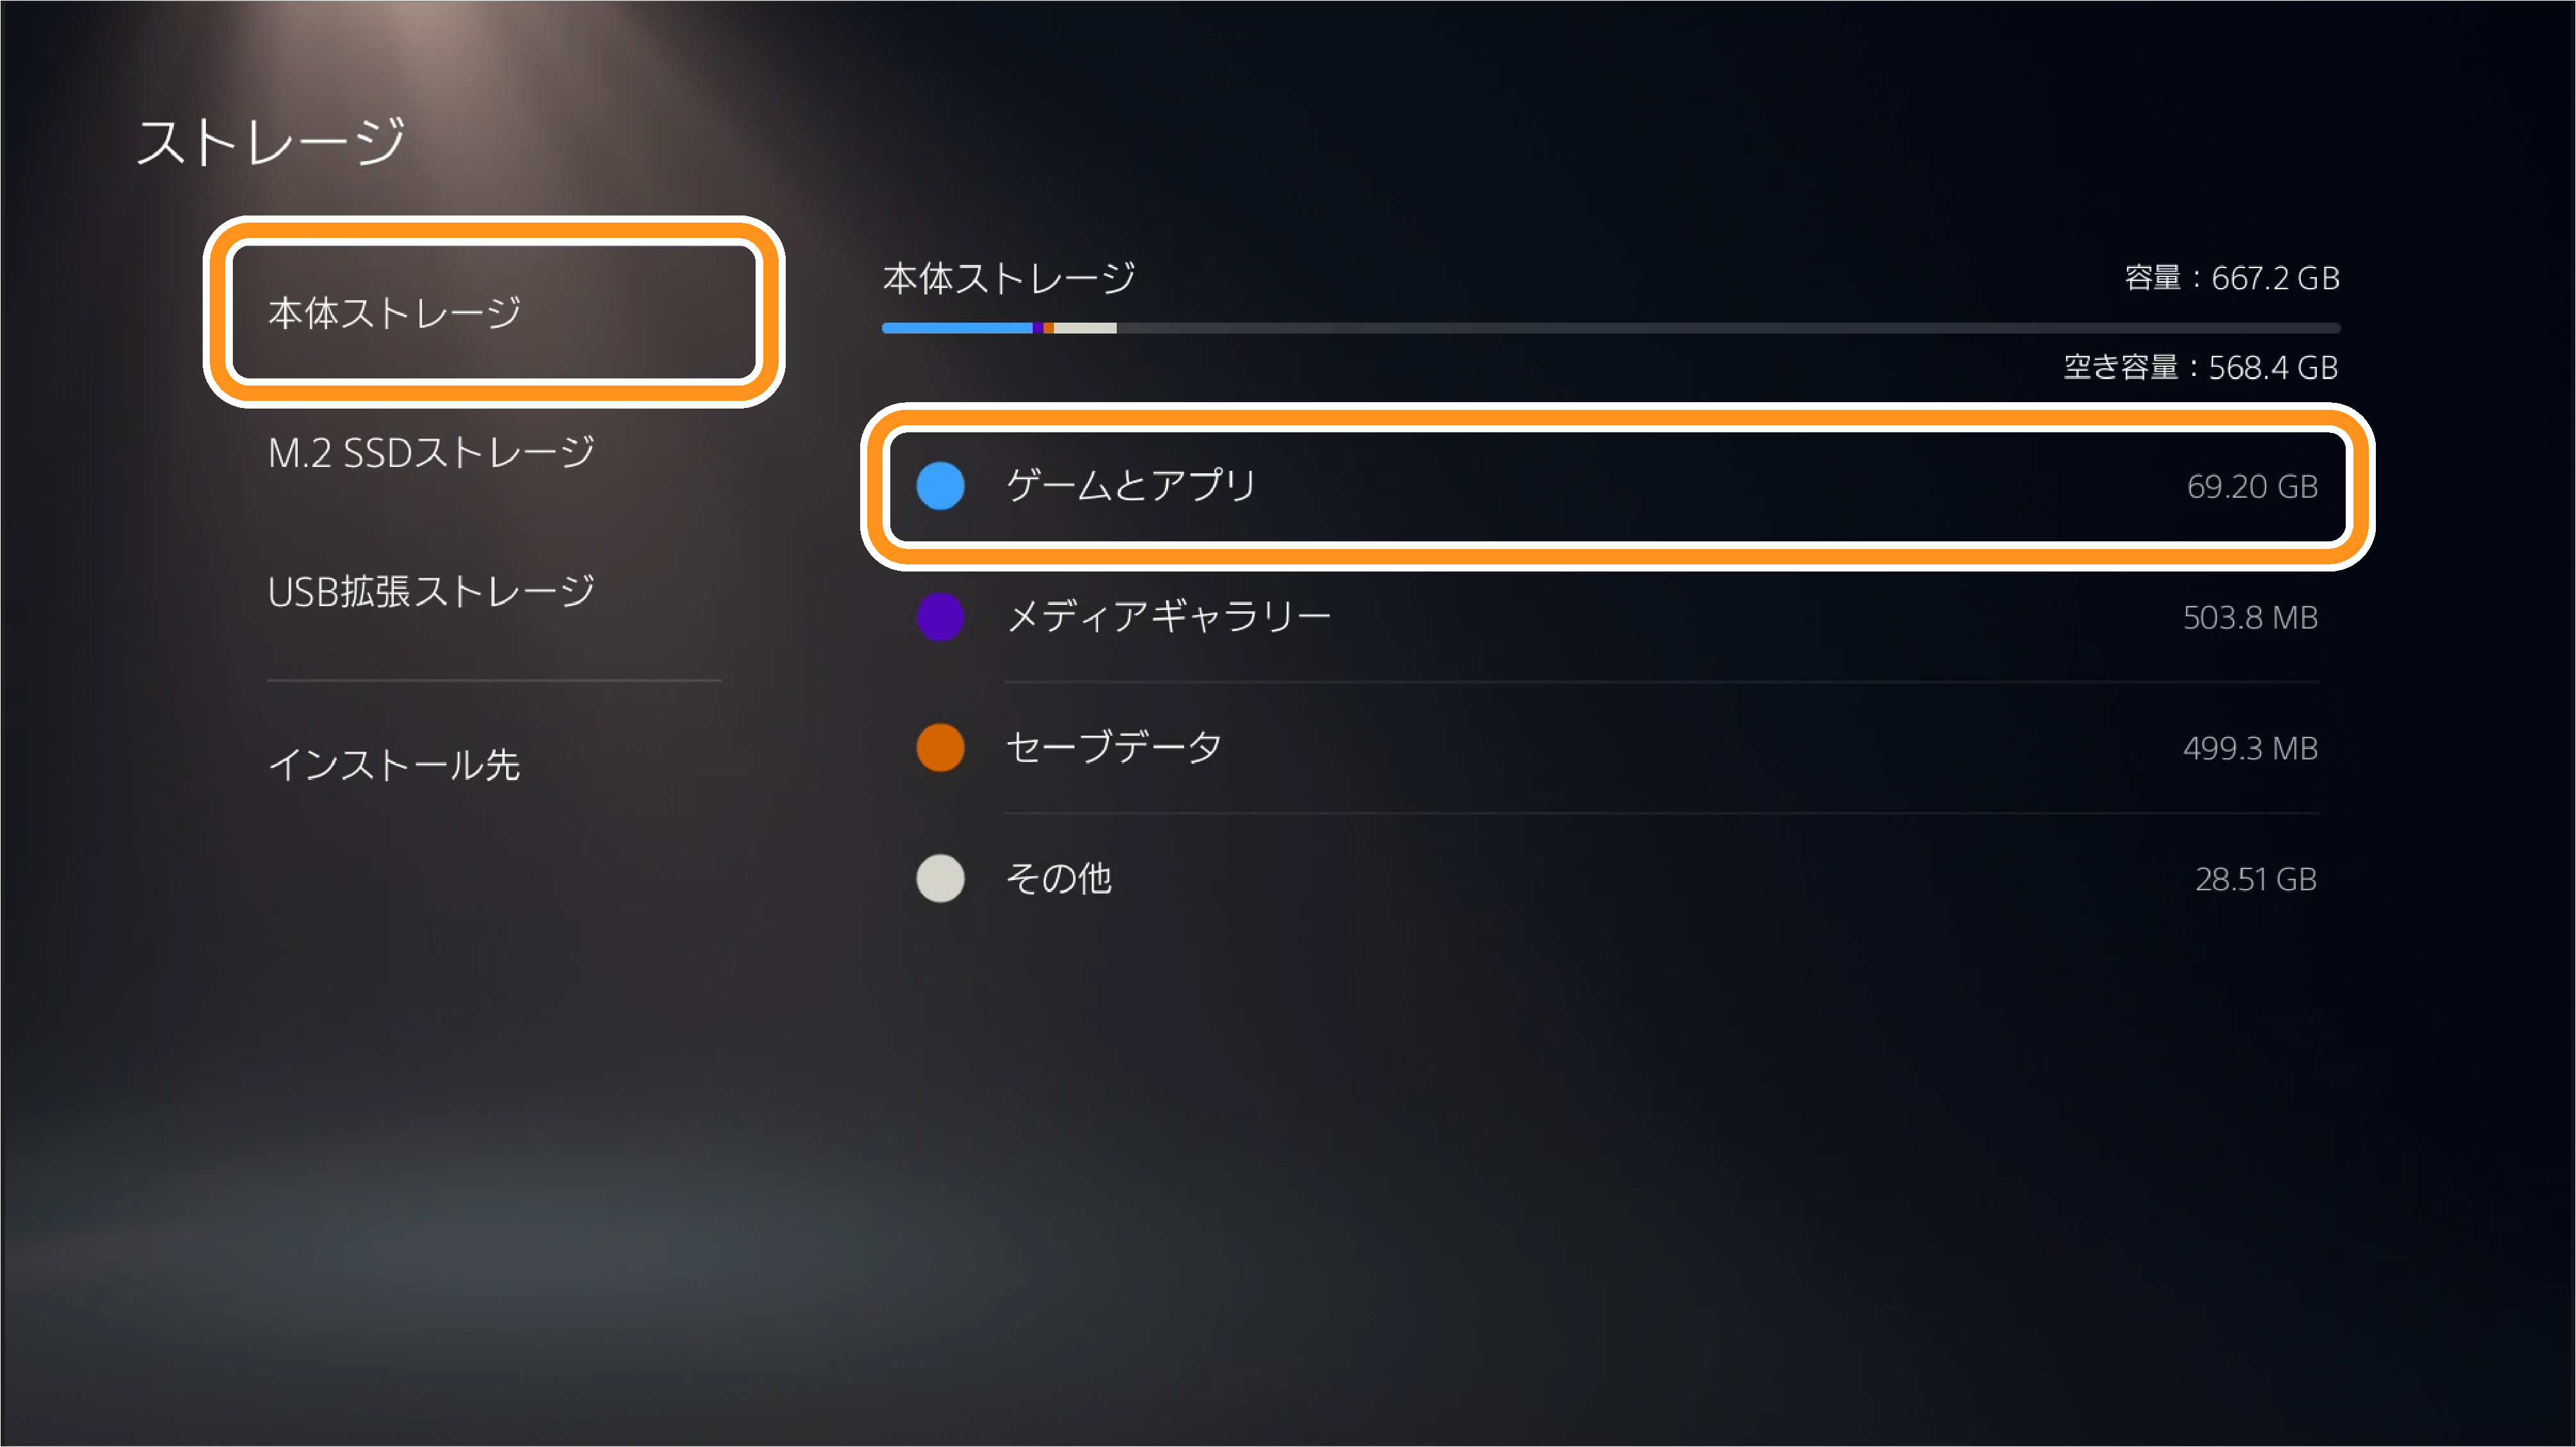Open the ゲームとアプリ label

coord(1130,486)
